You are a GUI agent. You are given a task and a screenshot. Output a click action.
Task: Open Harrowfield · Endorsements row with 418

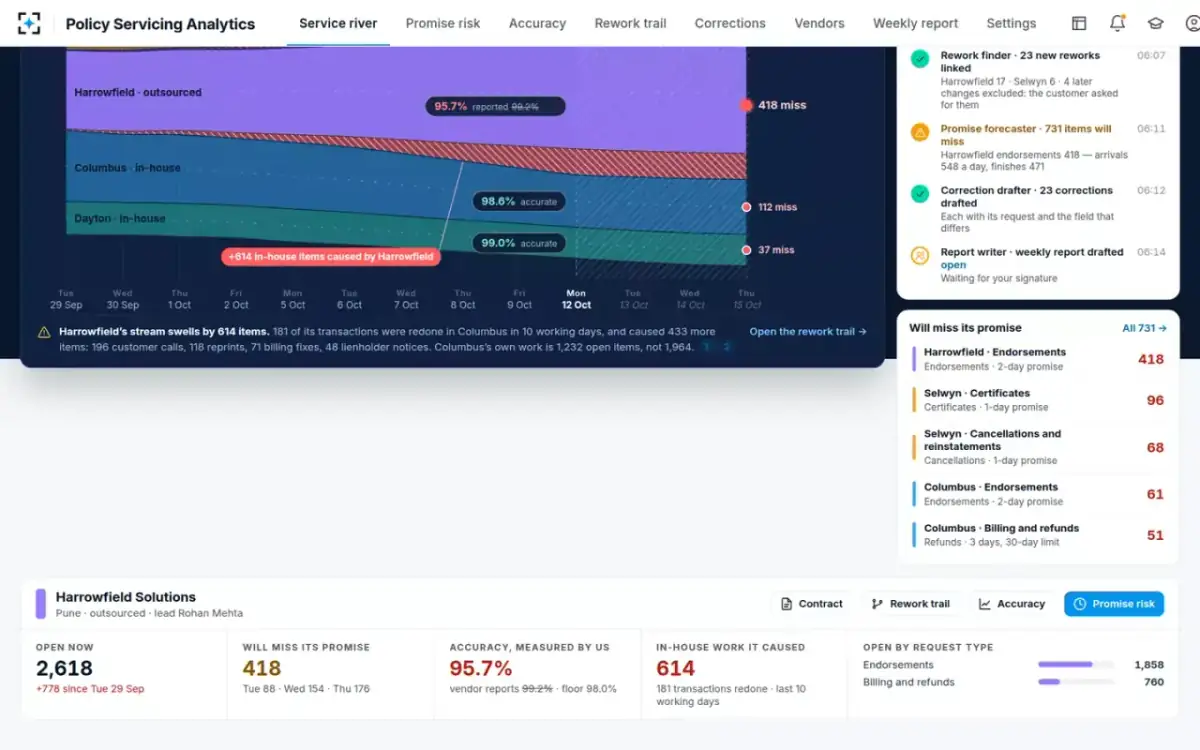tap(1038, 359)
